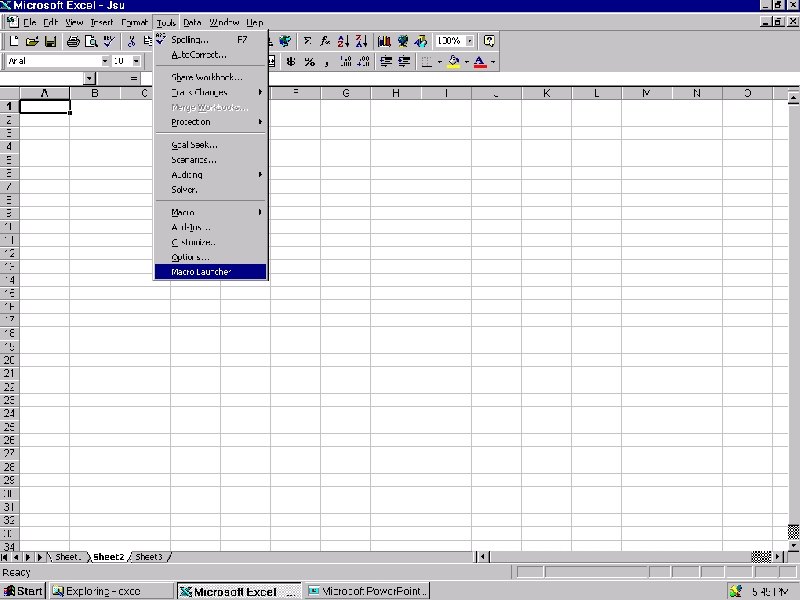Select column H header

pyautogui.click(x=396, y=93)
